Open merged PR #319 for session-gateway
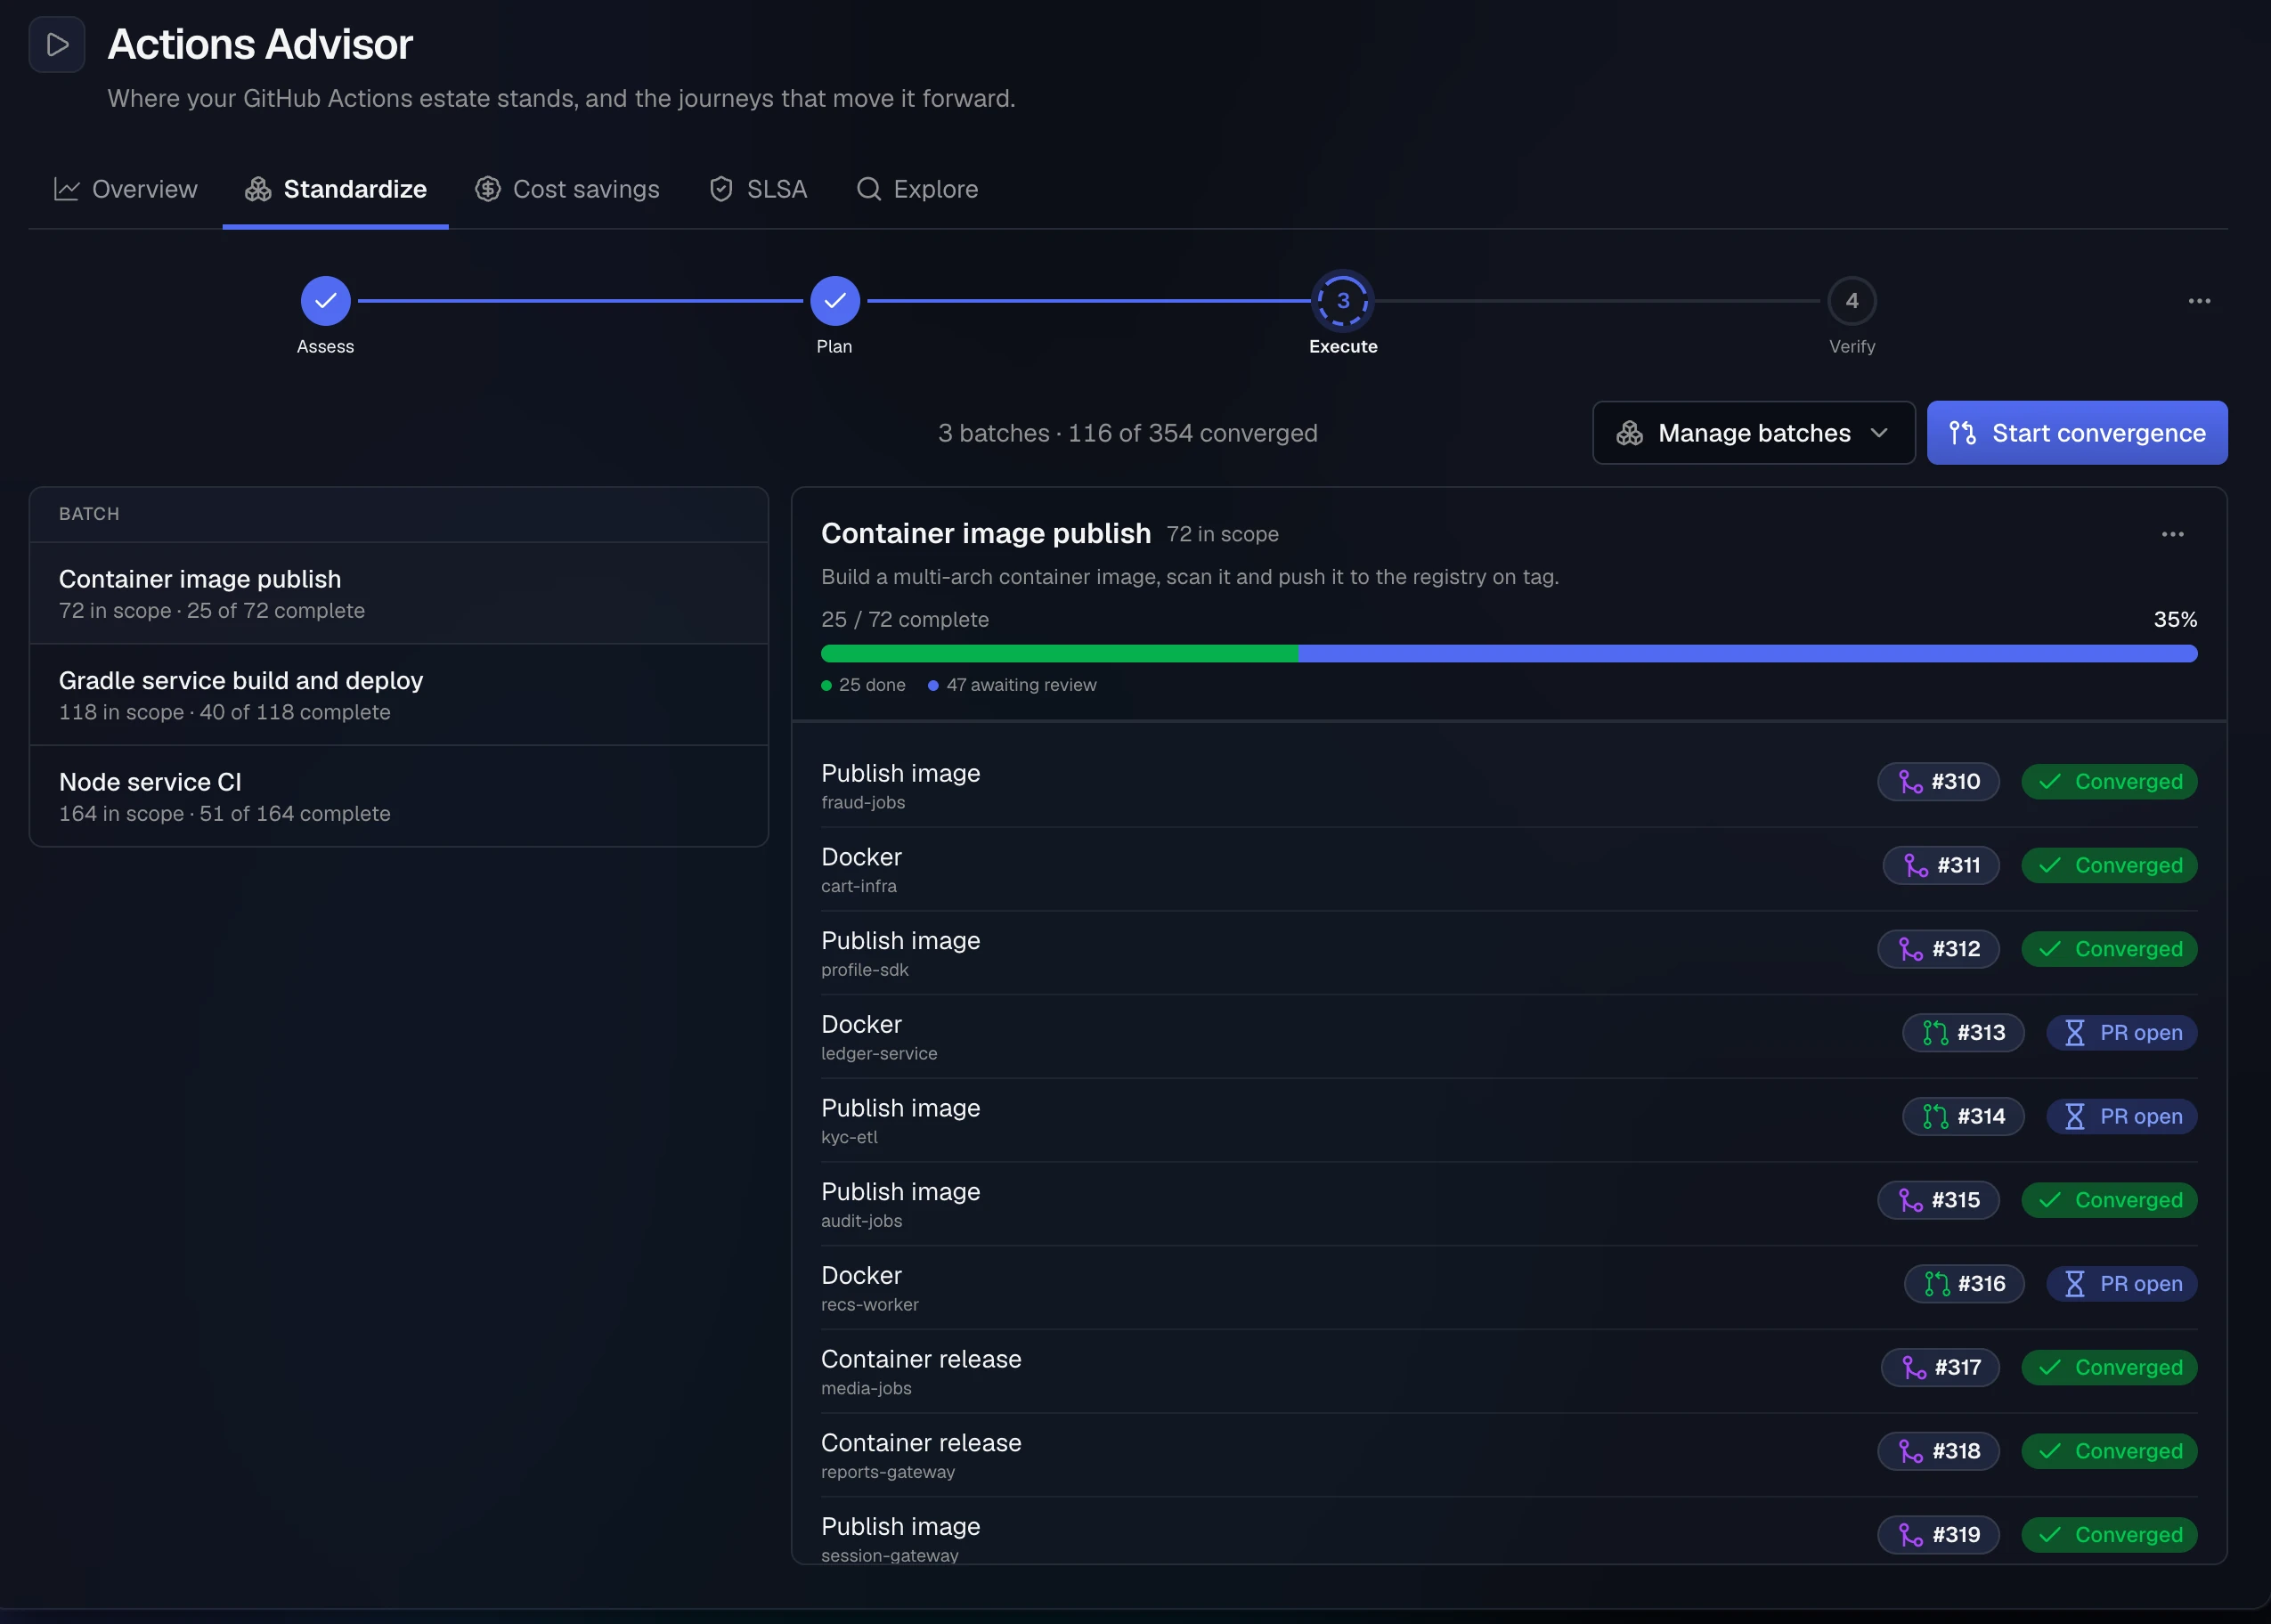 coord(1938,1535)
